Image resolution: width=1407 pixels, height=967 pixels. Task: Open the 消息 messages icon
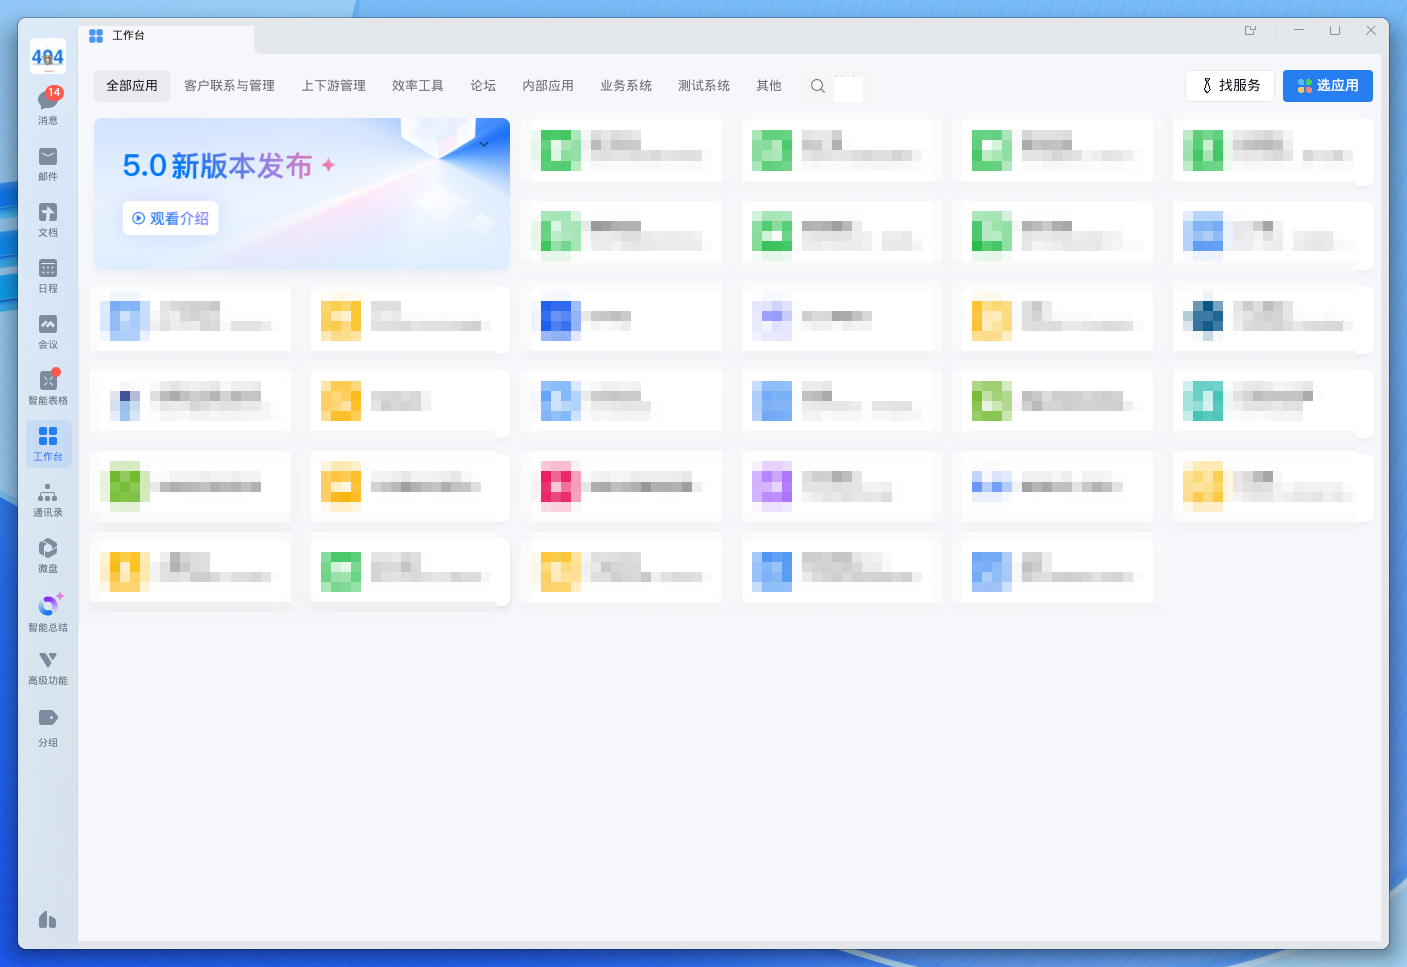point(48,105)
